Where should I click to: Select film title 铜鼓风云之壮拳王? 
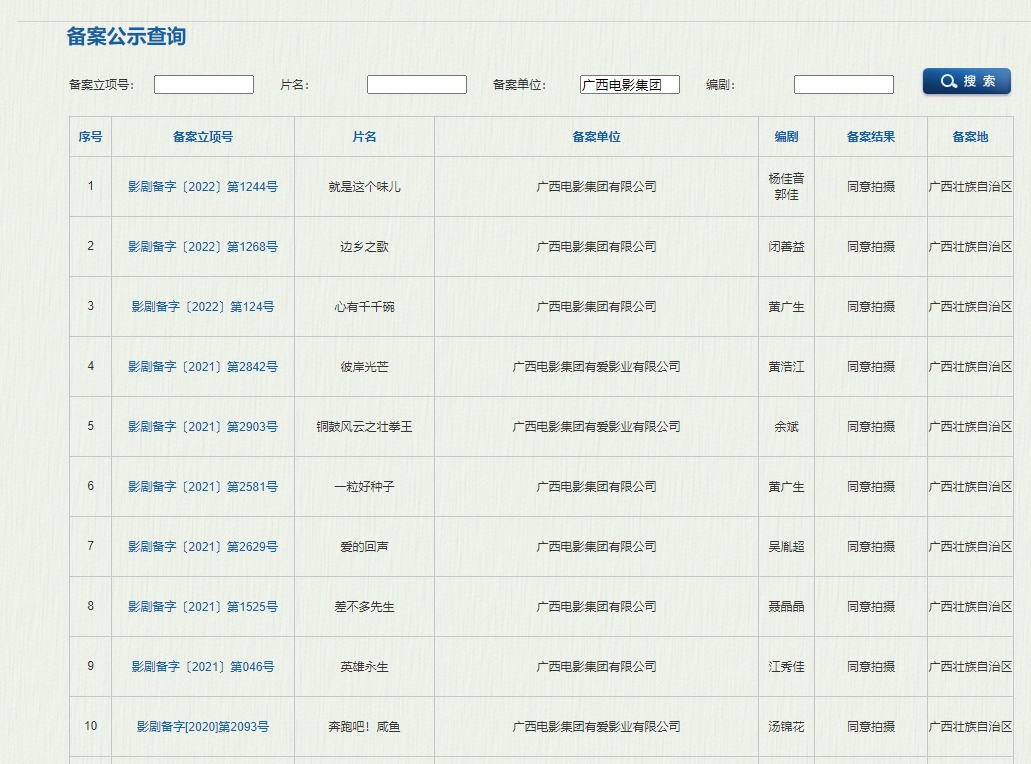[364, 427]
